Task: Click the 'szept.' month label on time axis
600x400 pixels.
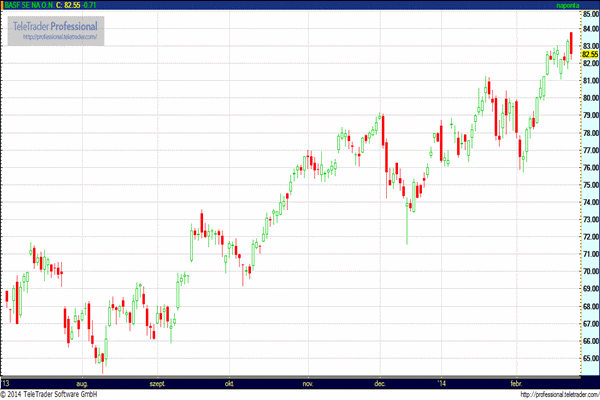Action: pos(157,384)
